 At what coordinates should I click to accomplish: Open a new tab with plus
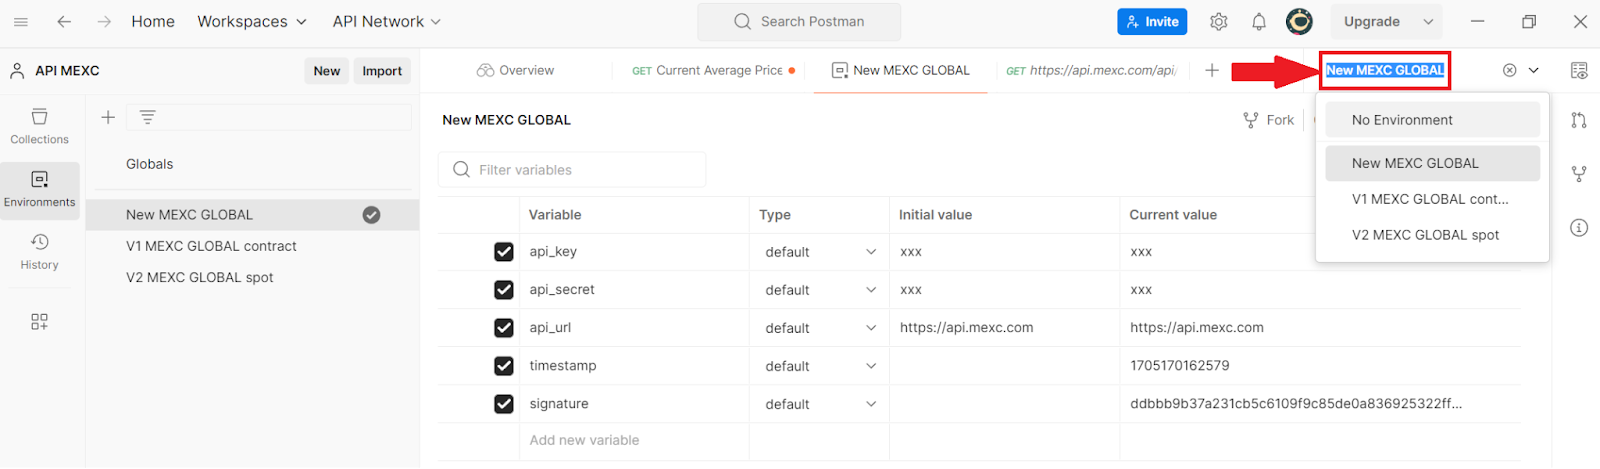1212,70
